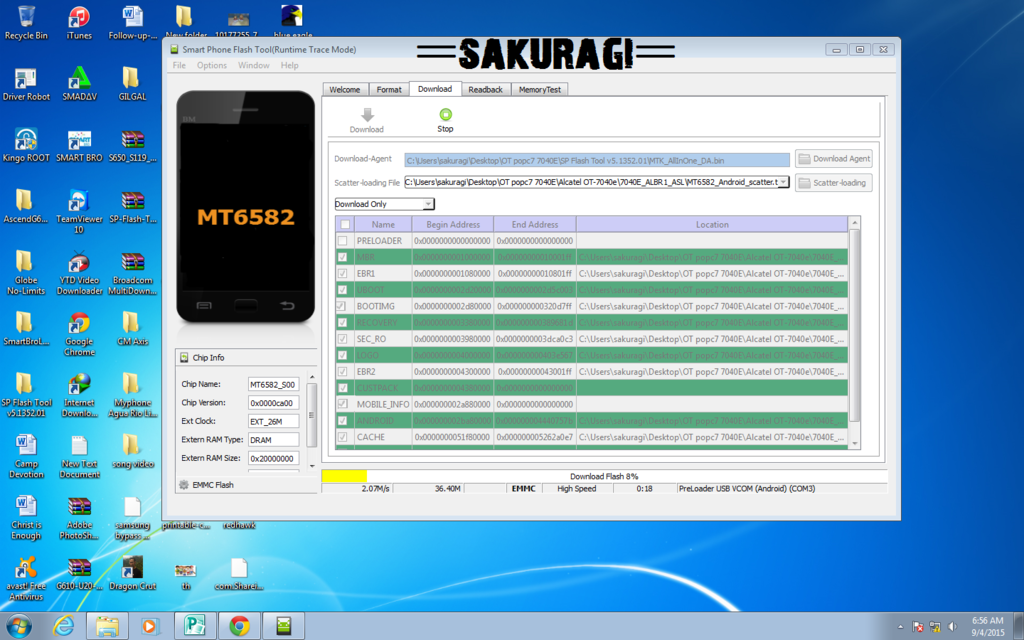Toggle the PRELOADER row checkbox

343,241
